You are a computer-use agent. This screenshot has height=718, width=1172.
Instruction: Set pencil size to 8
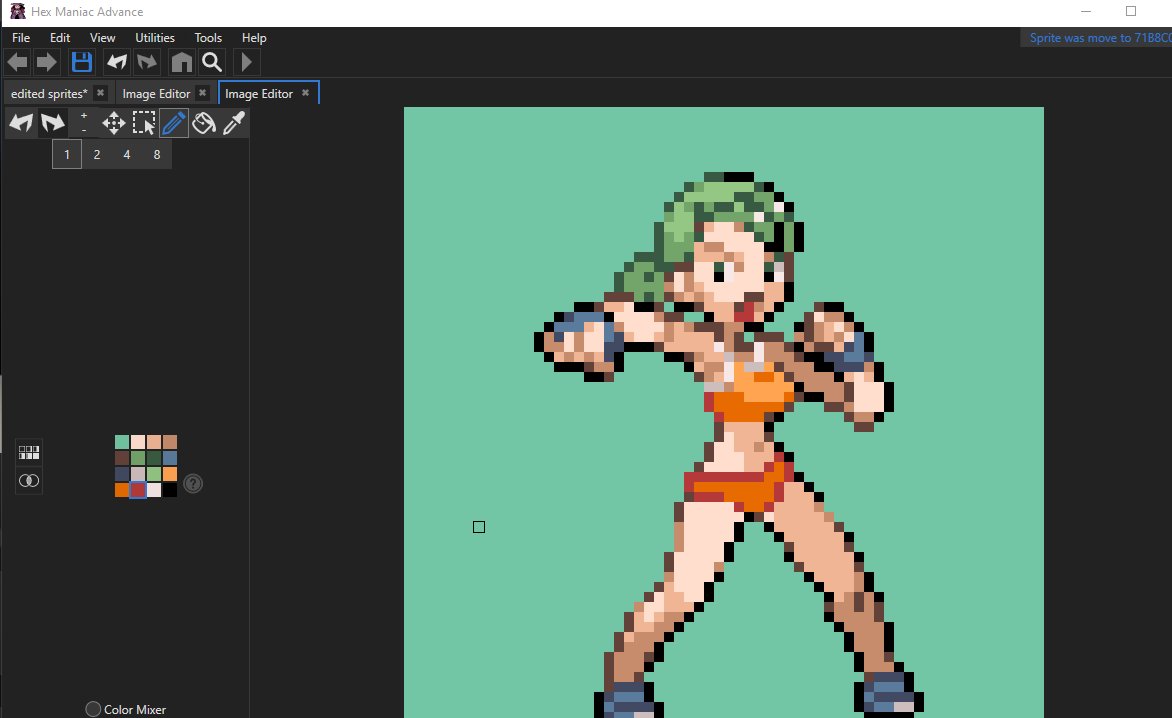point(156,155)
